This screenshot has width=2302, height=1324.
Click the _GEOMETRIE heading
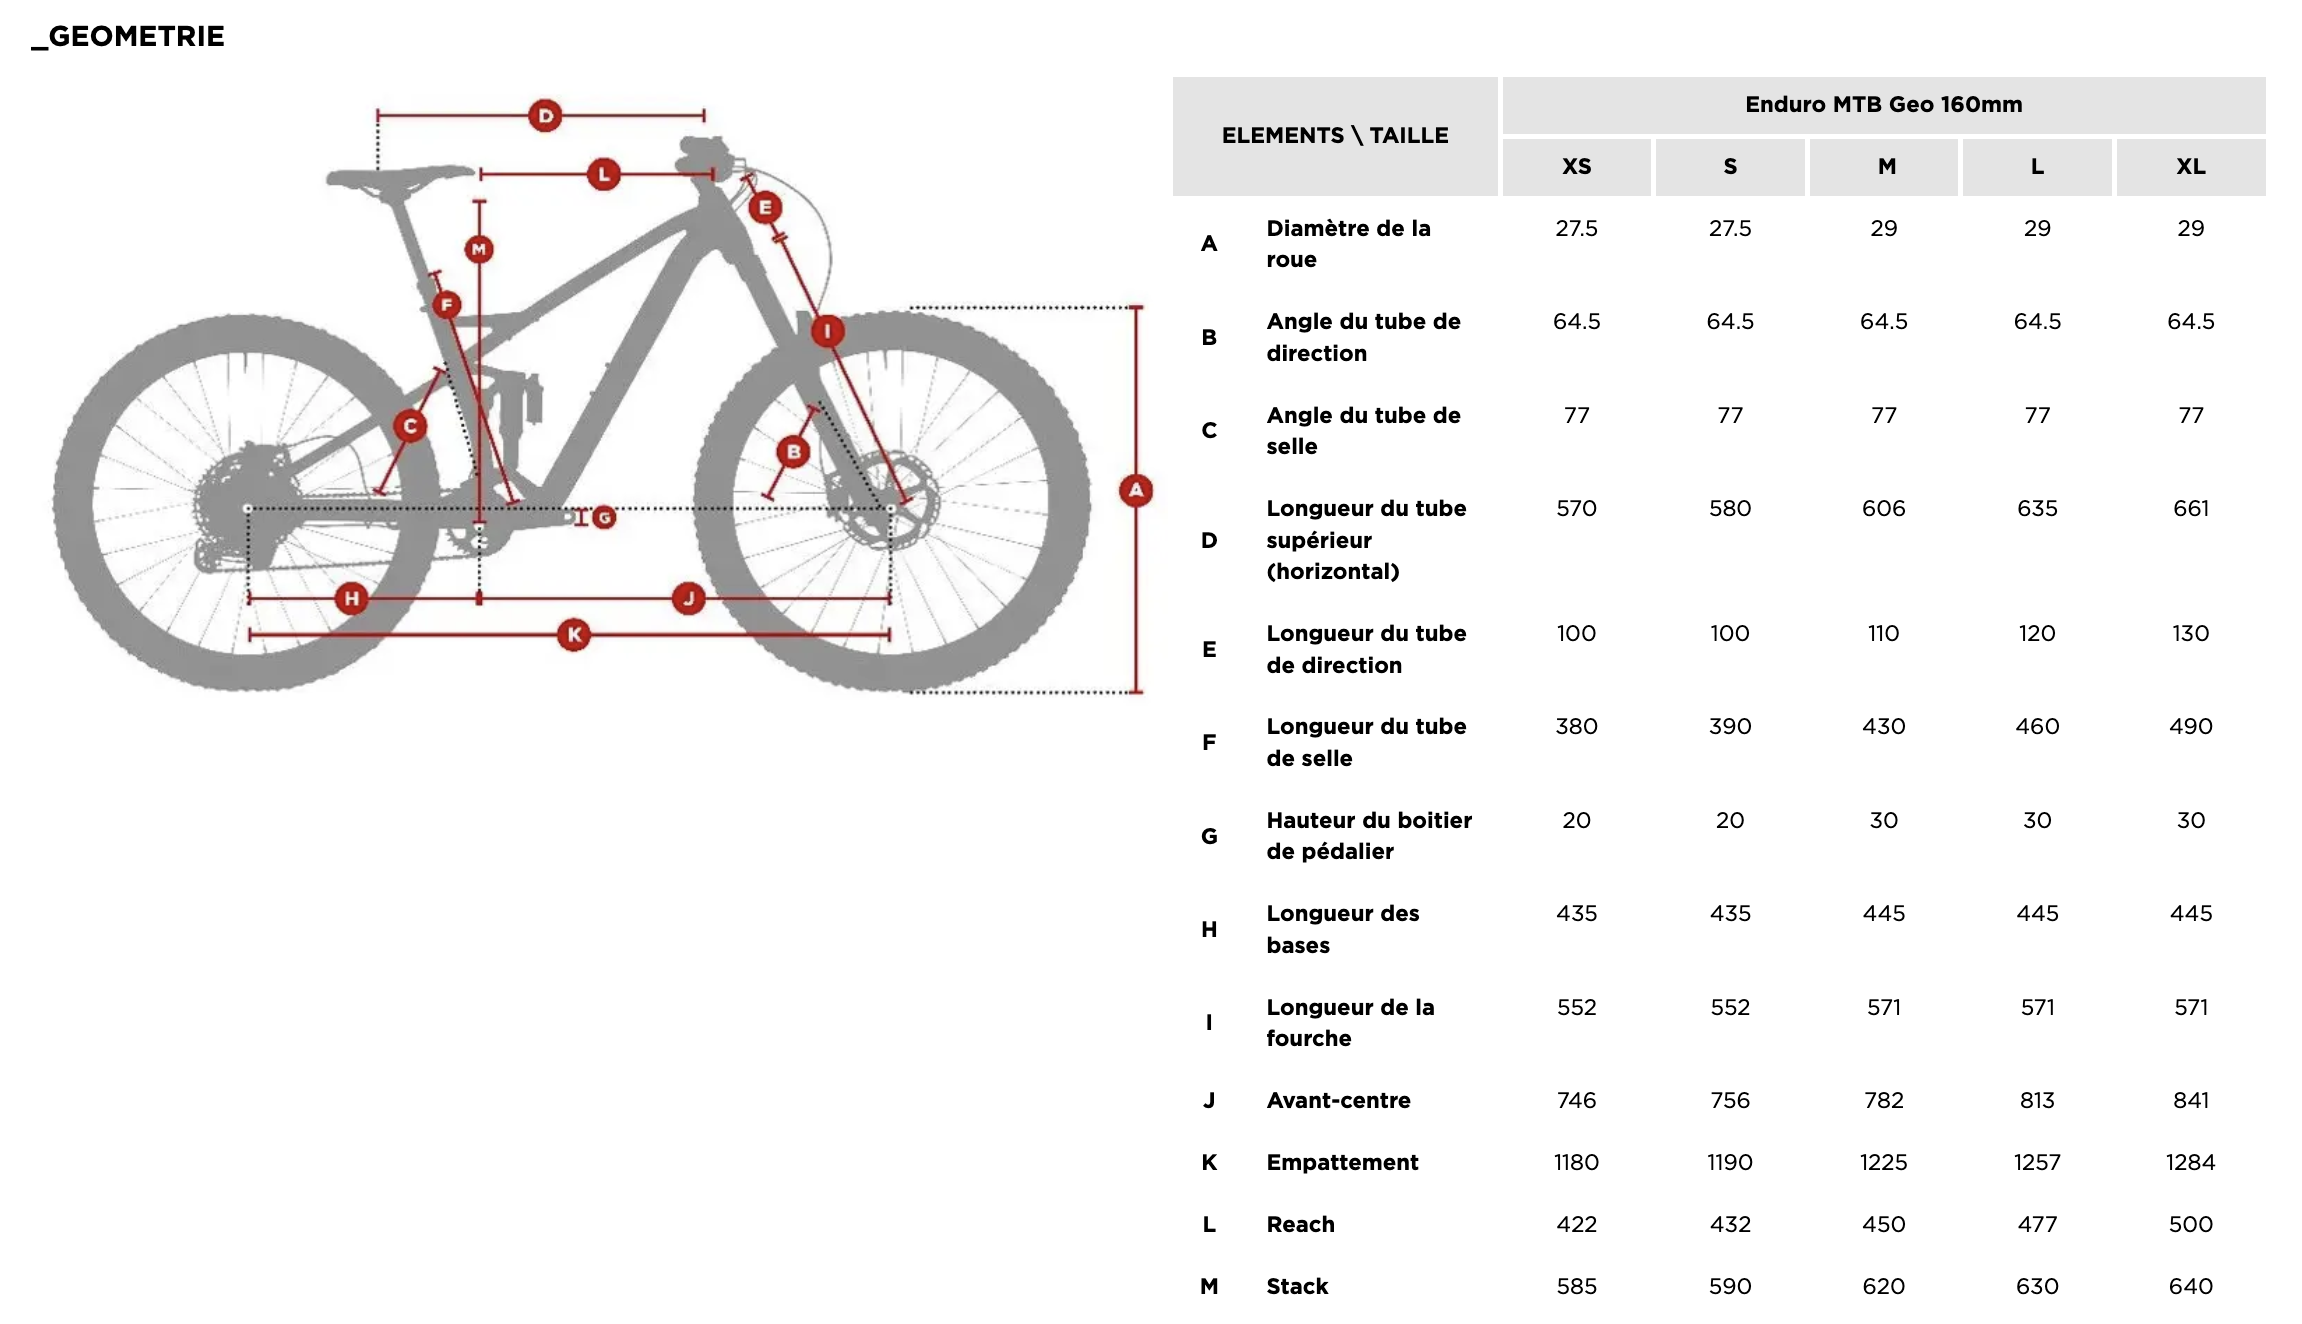click(x=128, y=37)
